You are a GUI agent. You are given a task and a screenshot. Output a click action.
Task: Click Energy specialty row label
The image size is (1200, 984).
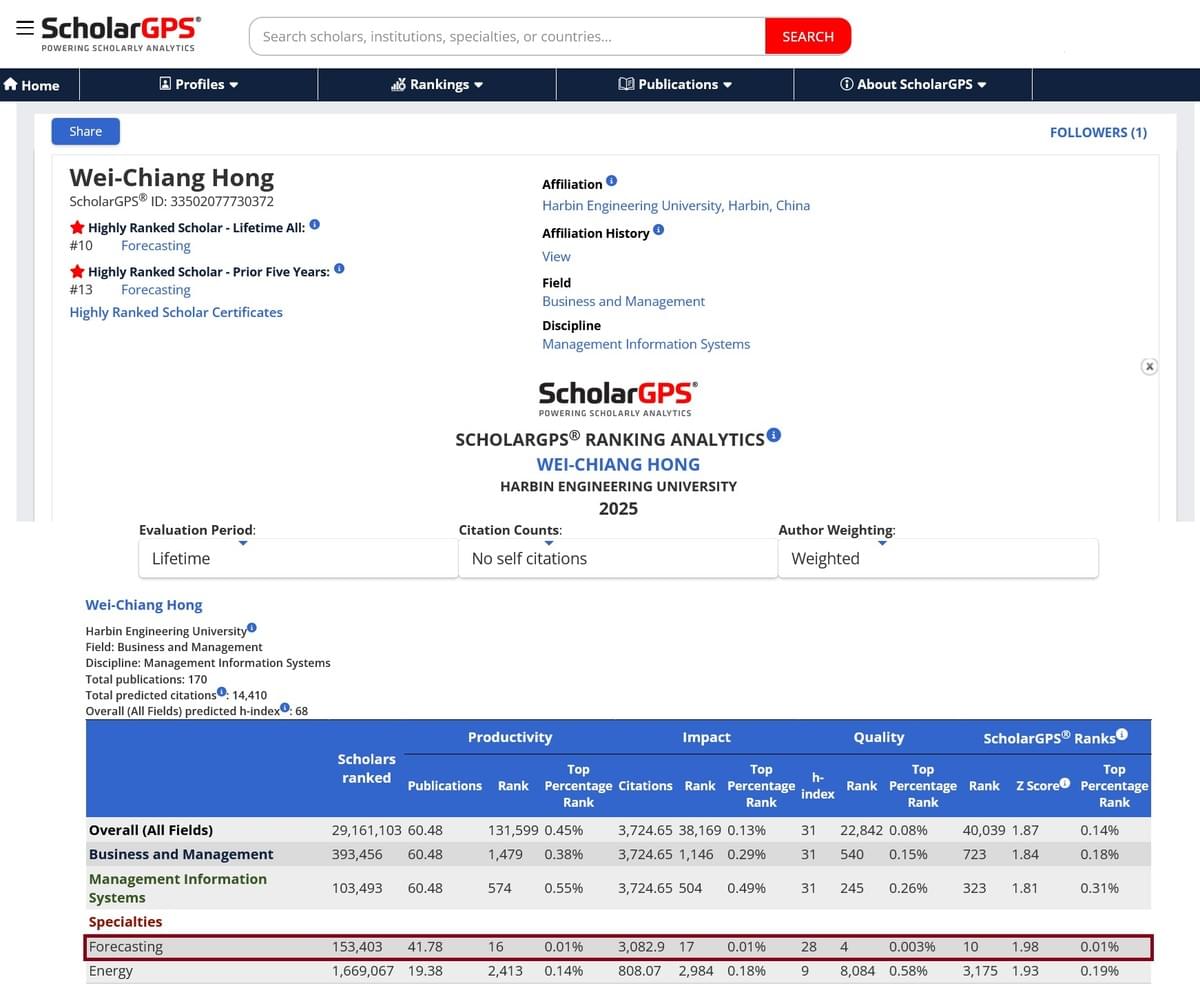coord(111,971)
